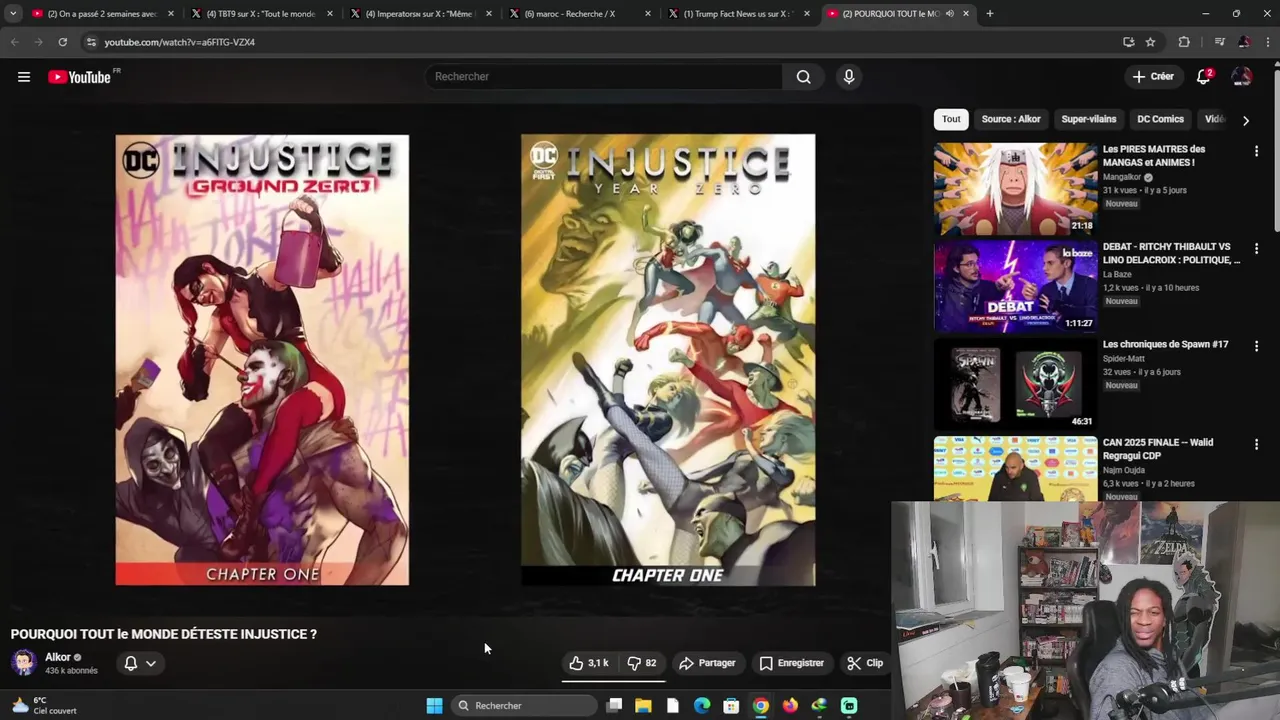Open Les PIRES MAITRES des MANGAS thumbnail

click(1015, 189)
